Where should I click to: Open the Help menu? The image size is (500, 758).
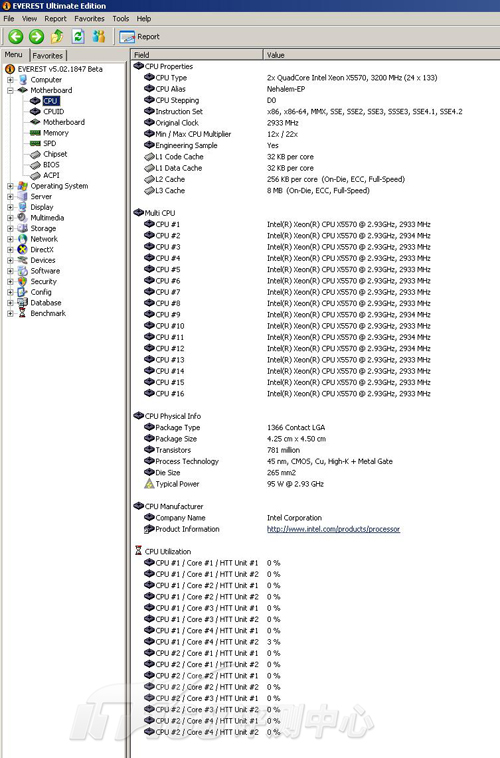pyautogui.click(x=144, y=19)
